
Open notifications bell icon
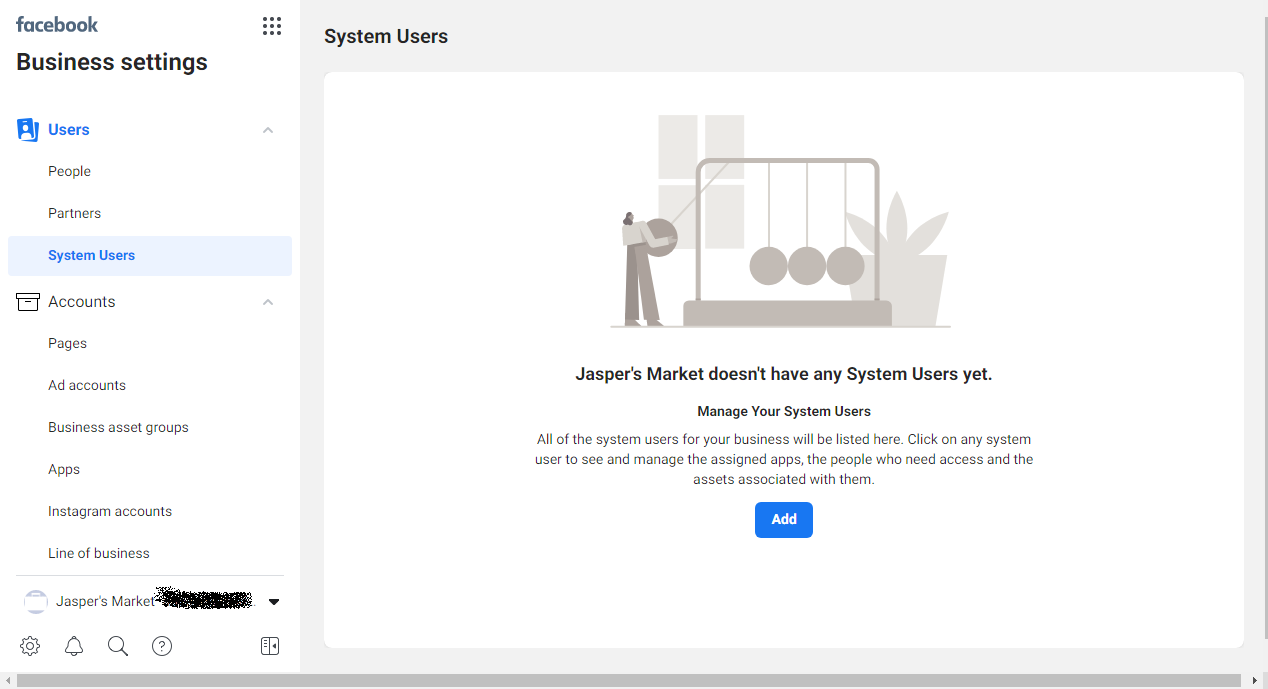point(74,646)
